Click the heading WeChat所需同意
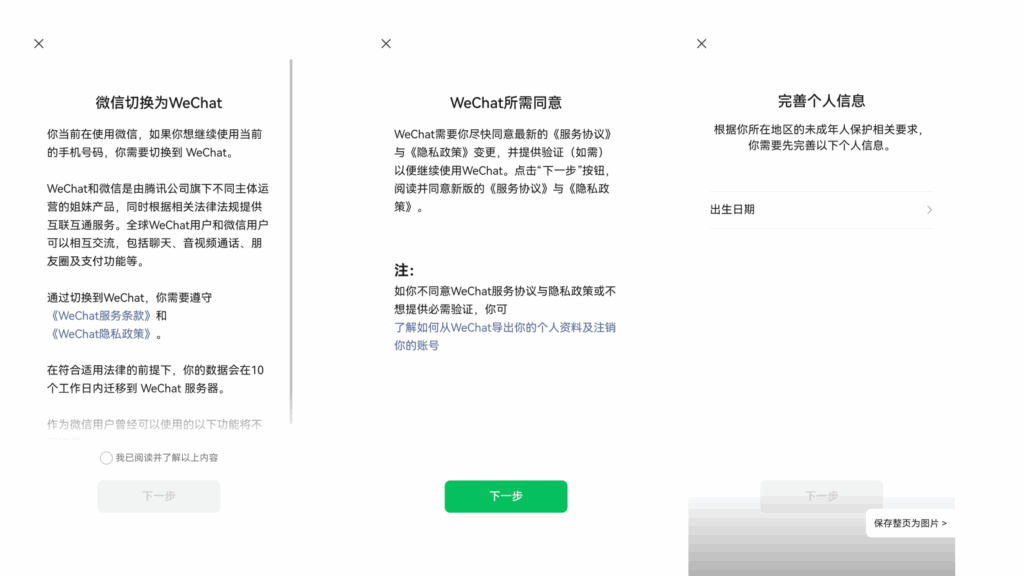 point(505,103)
